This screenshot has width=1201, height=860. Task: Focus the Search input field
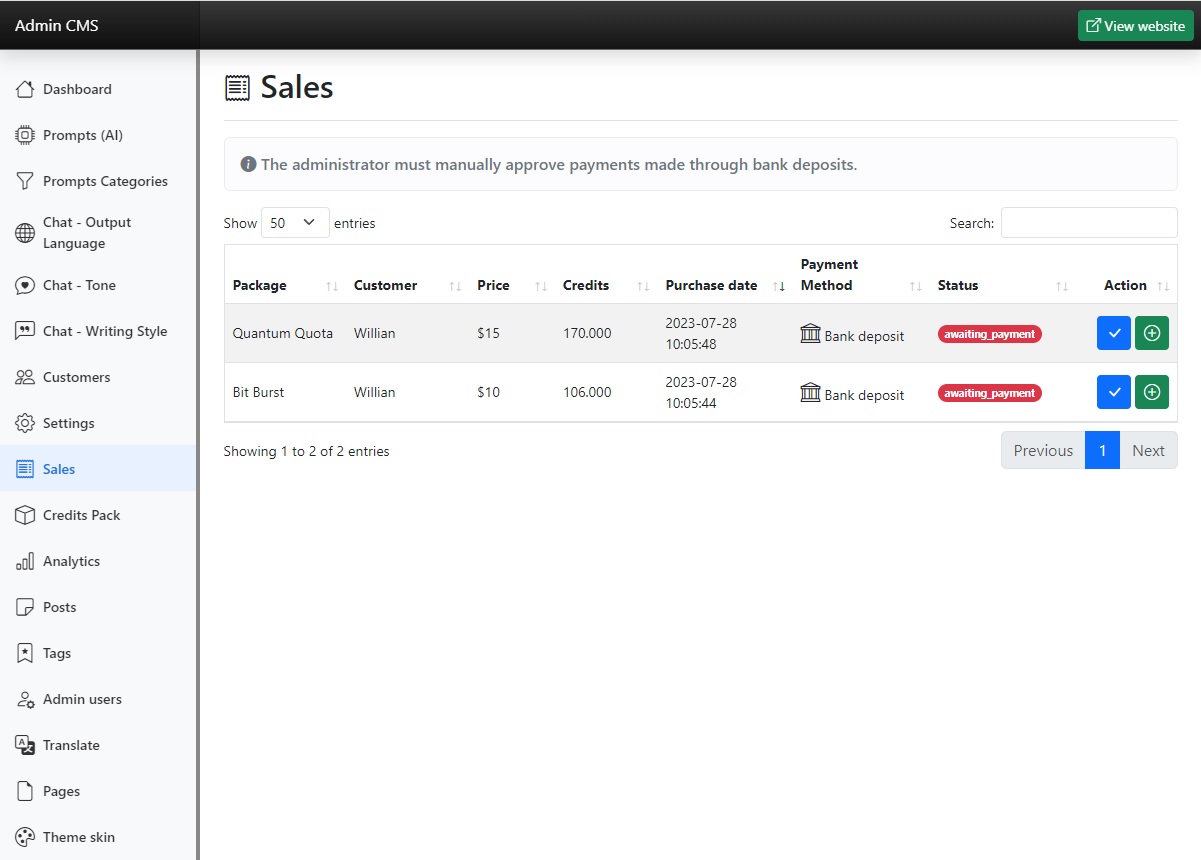tap(1088, 223)
